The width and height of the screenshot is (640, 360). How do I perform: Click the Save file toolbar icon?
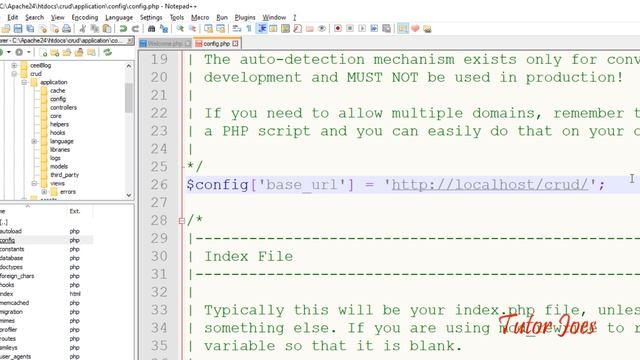click(x=18, y=29)
